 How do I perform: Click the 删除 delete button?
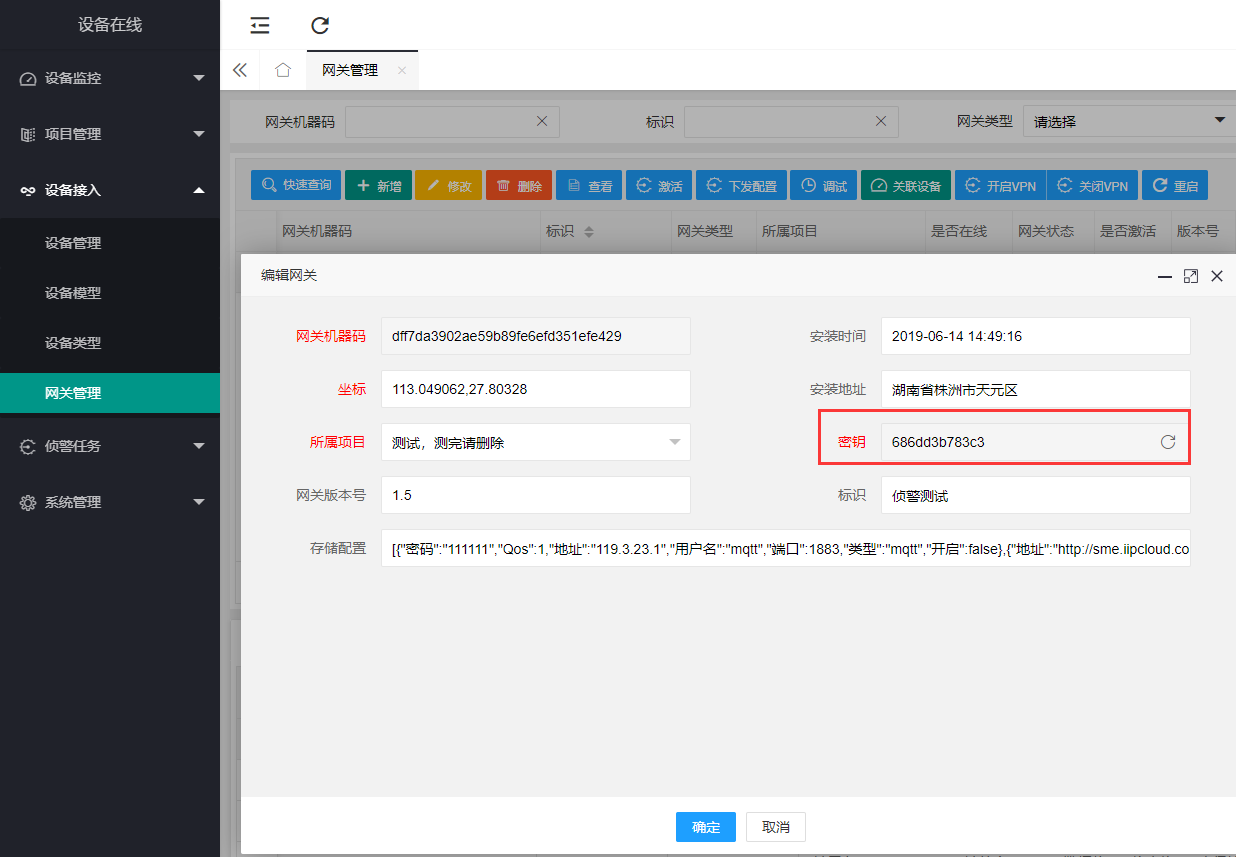519,185
